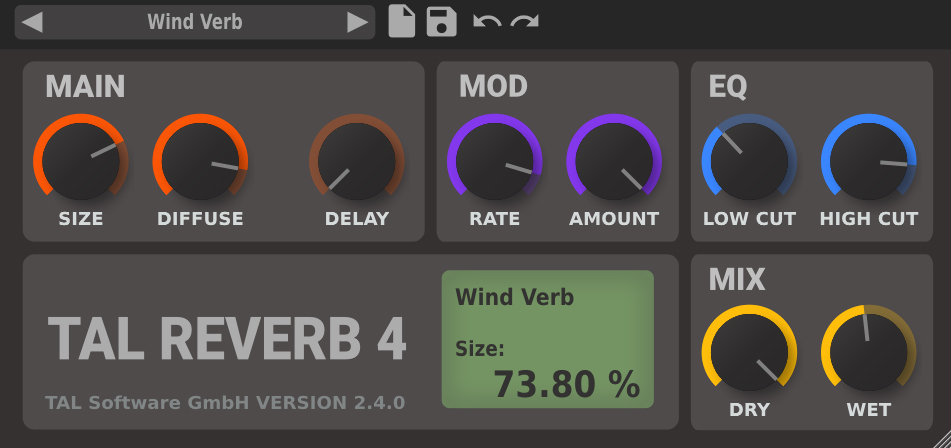
Task: Save the preset with the floppy disk icon
Action: [x=442, y=22]
